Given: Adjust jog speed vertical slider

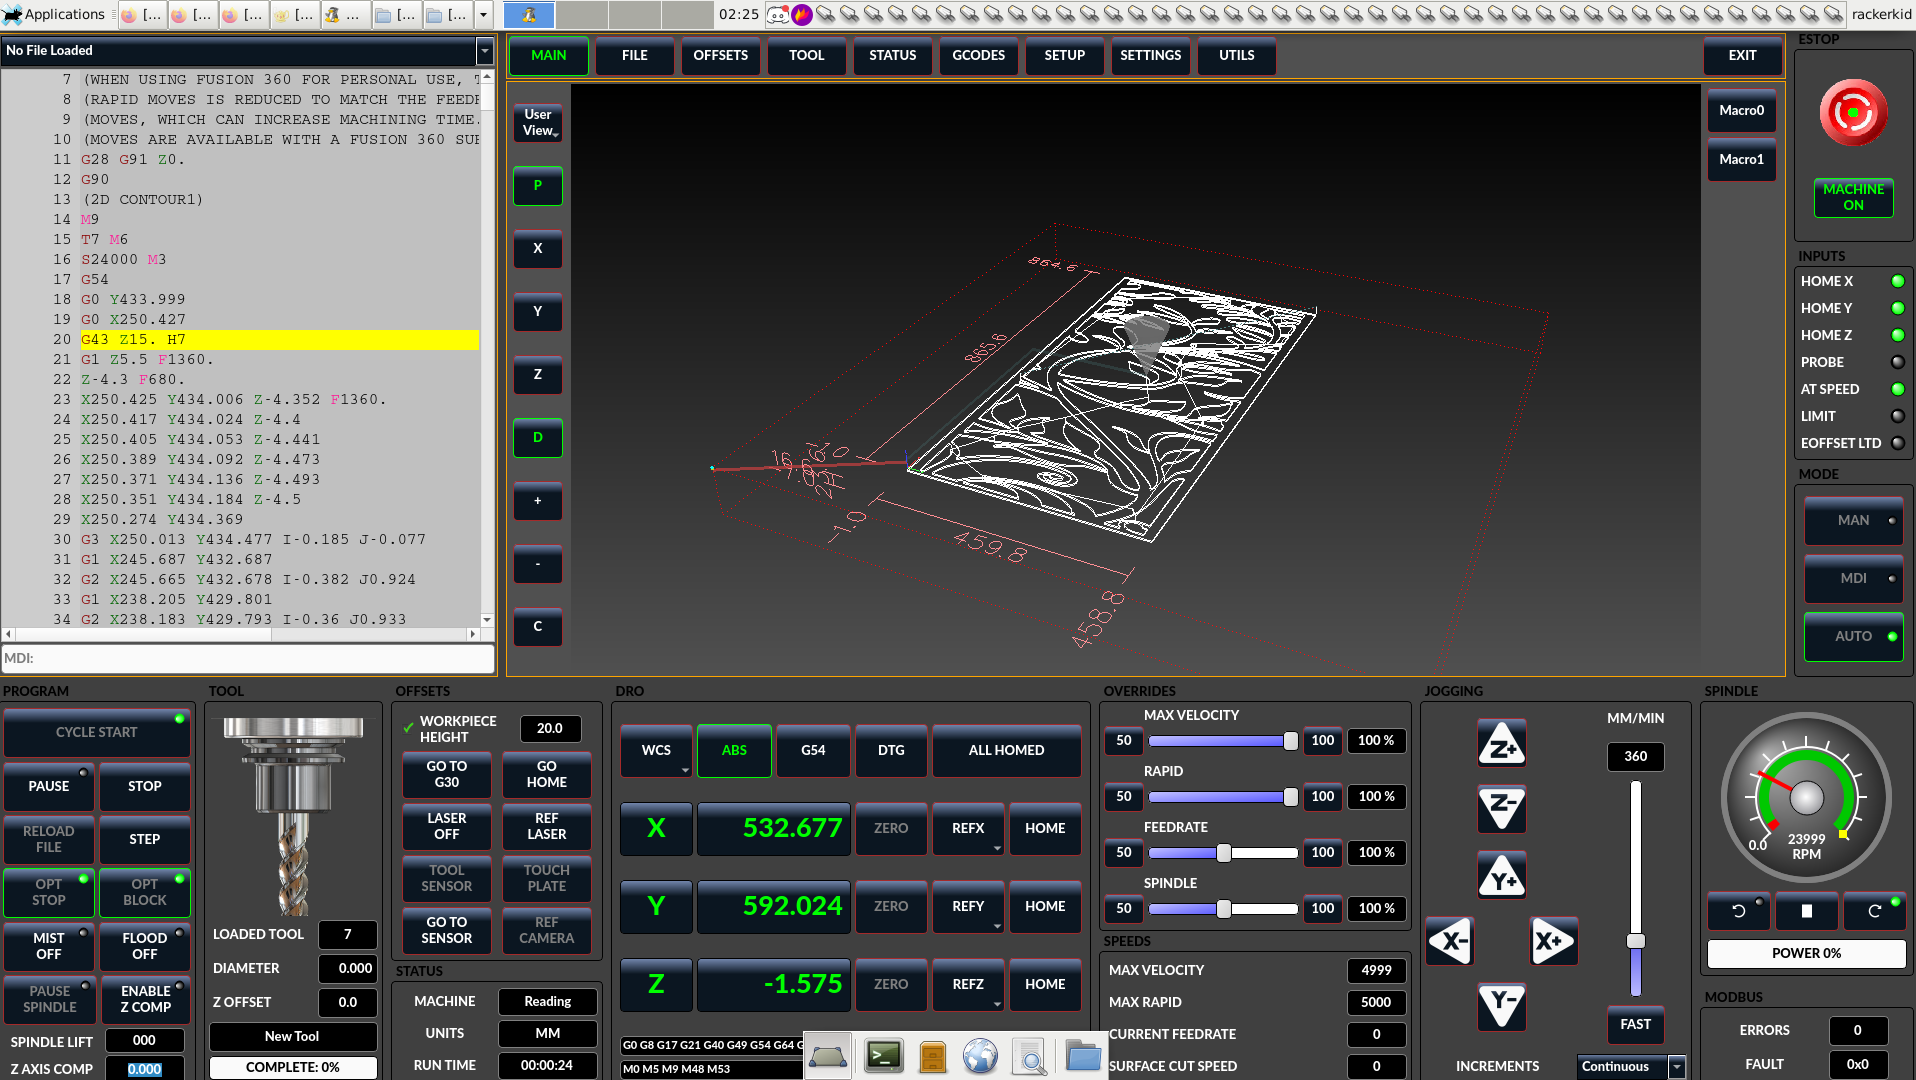Looking at the screenshot, I should [x=1636, y=889].
